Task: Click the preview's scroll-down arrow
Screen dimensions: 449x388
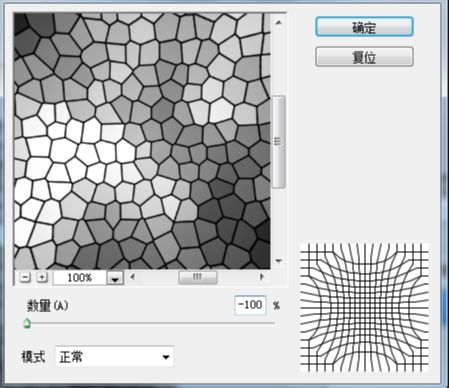Action: (x=279, y=261)
